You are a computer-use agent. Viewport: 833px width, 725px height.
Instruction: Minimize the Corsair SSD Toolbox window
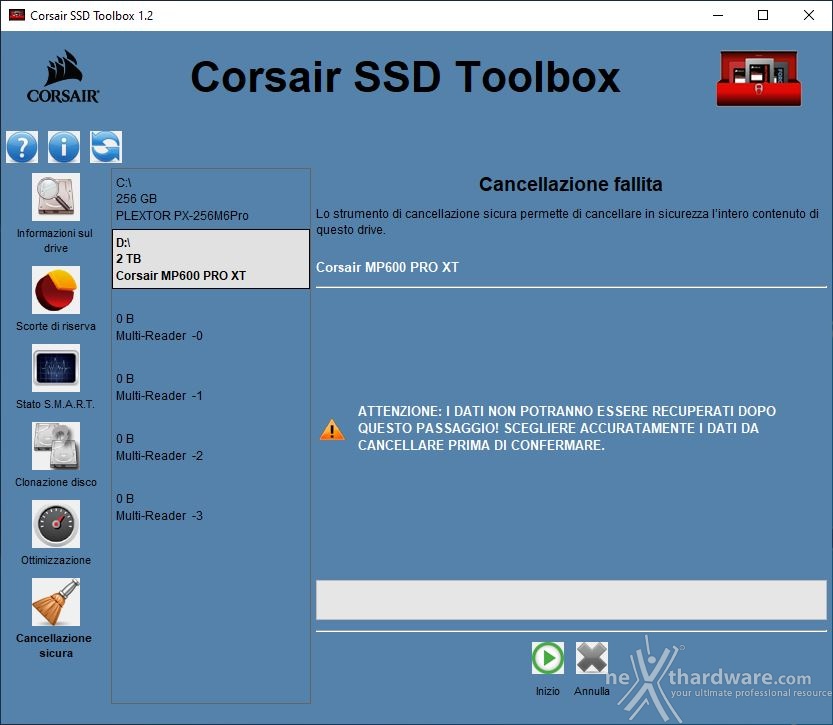pyautogui.click(x=718, y=15)
